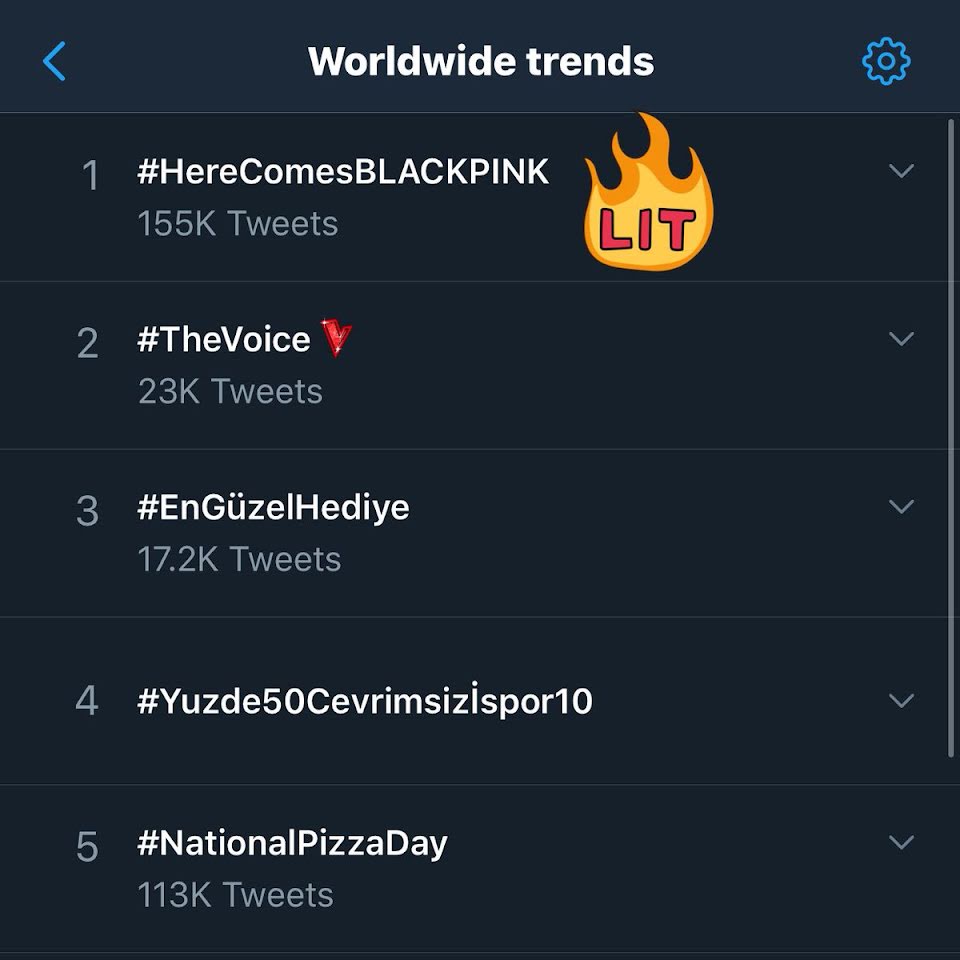Screen dimensions: 960x960
Task: Open the #HereComesBLACKPINK hashtag trend
Action: 343,172
